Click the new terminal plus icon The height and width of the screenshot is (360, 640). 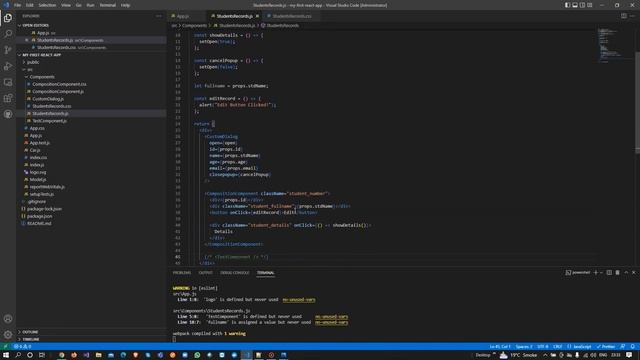(596, 272)
